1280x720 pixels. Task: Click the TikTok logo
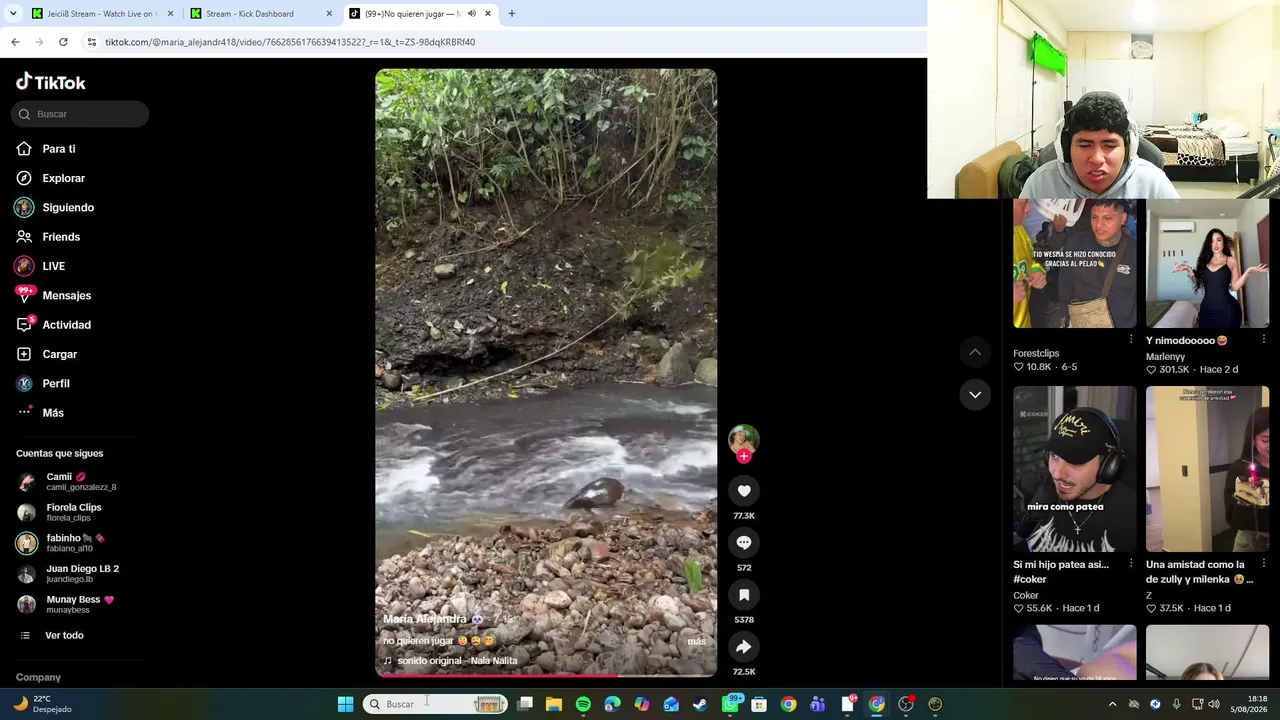tap(51, 82)
